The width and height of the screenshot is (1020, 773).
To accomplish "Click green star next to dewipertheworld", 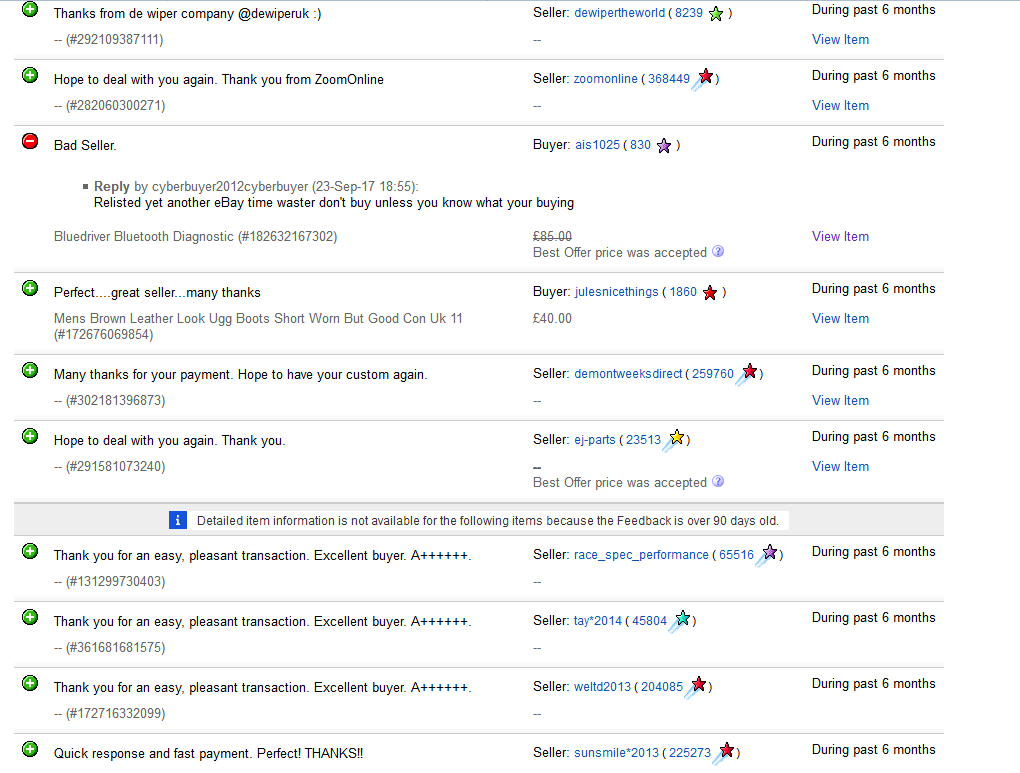I will click(716, 14).
